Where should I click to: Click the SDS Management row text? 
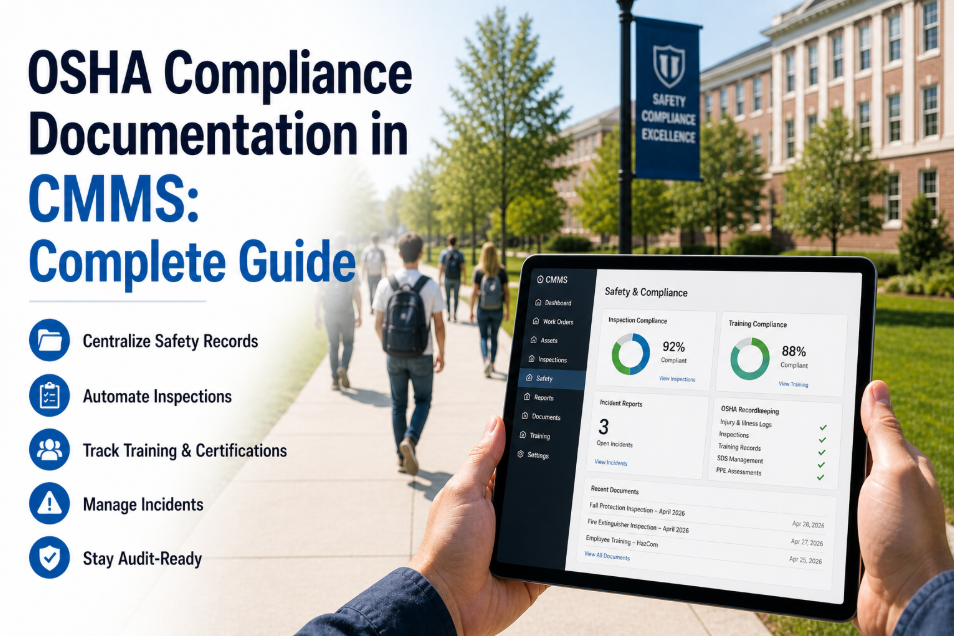(x=739, y=460)
